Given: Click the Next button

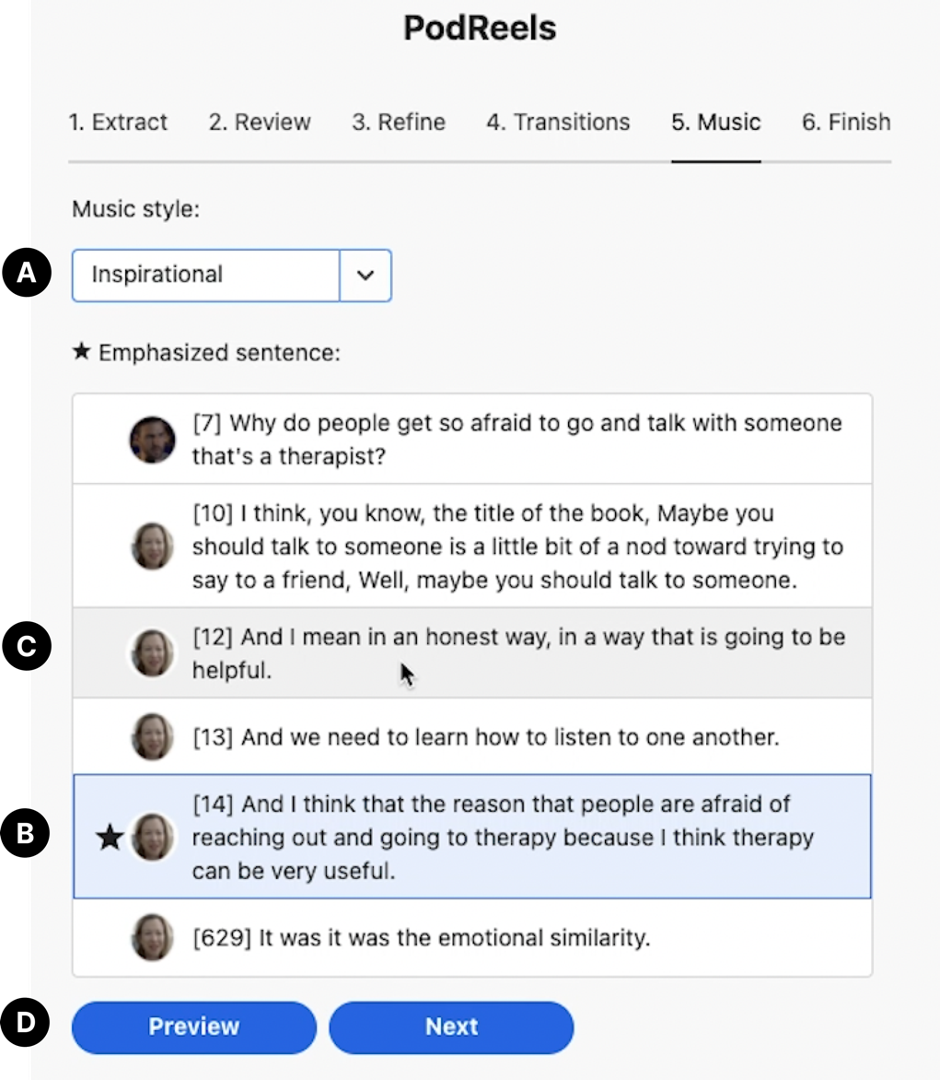Looking at the screenshot, I should [451, 1027].
